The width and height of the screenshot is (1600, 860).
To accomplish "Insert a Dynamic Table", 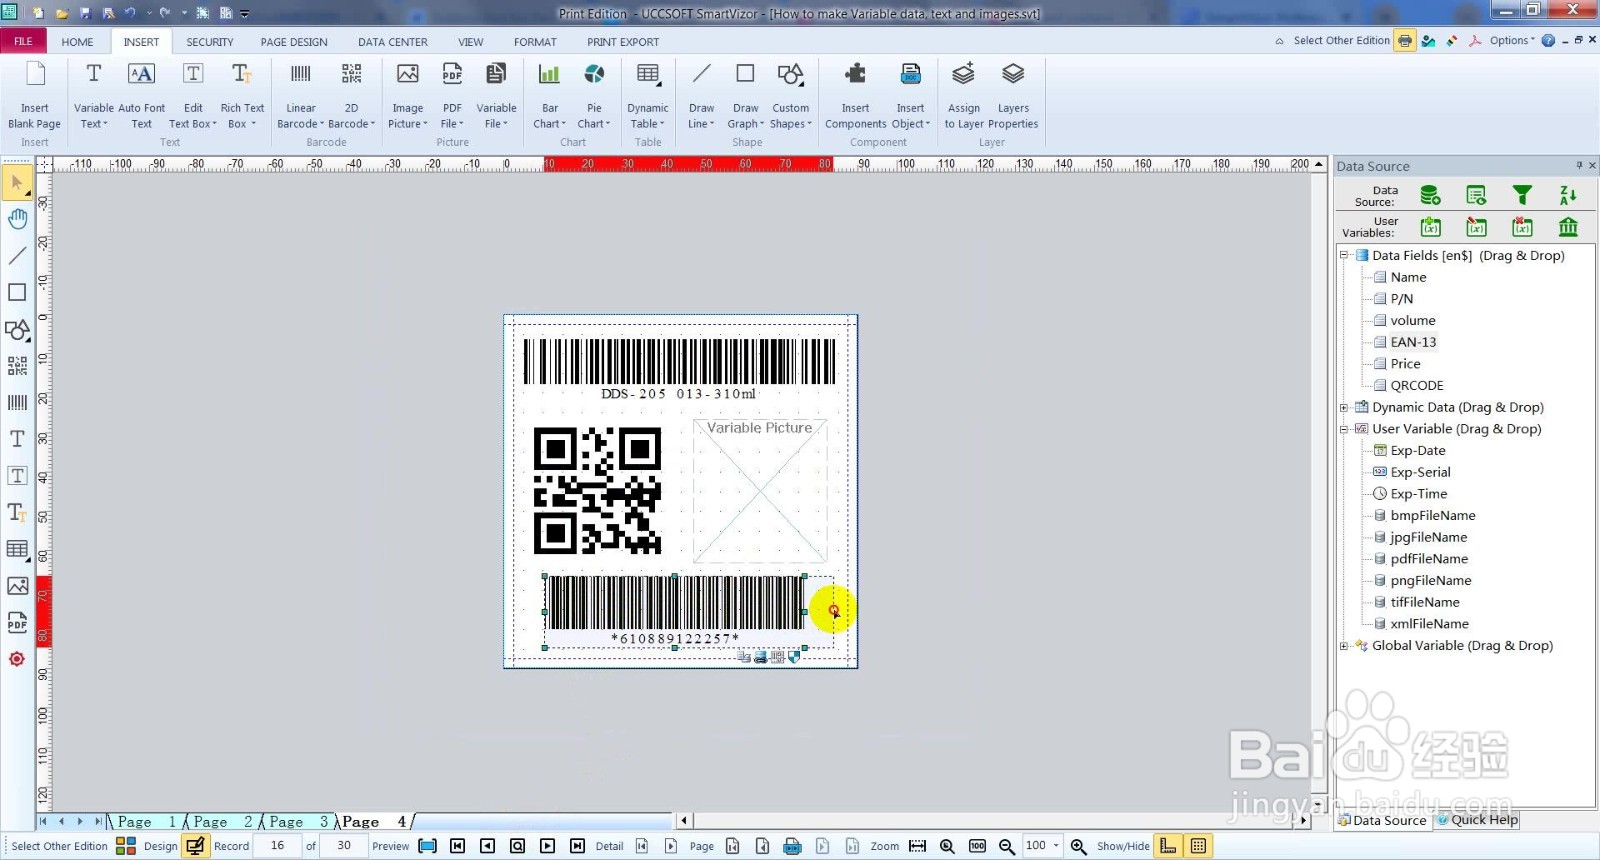I will tap(648, 95).
